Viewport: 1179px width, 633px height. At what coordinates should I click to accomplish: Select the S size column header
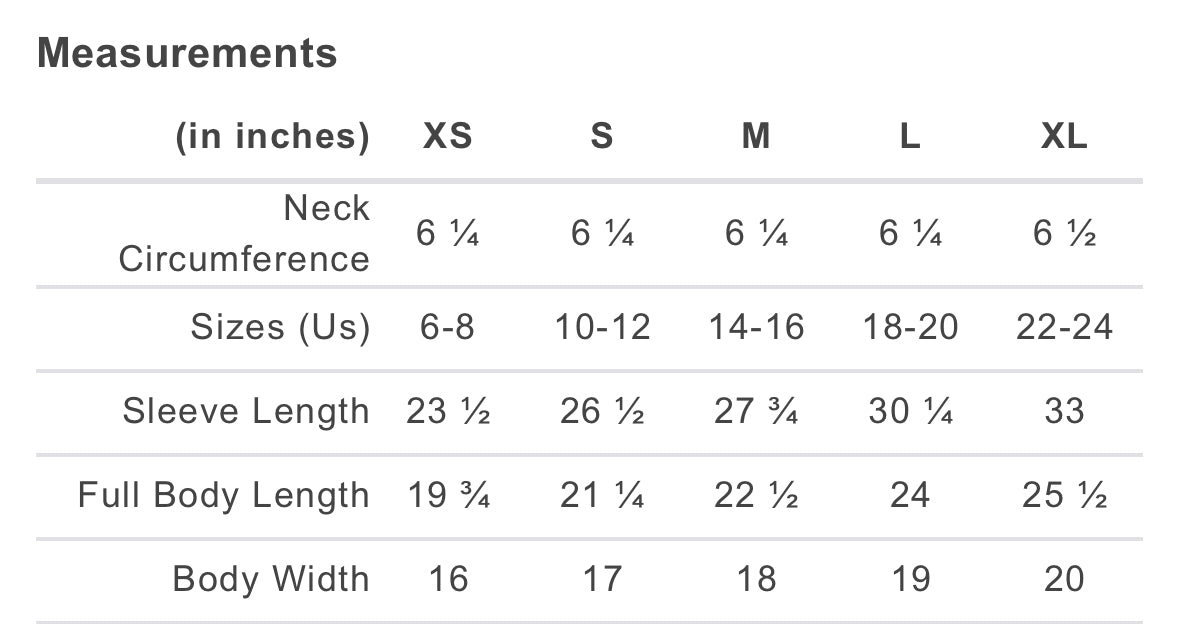click(601, 136)
